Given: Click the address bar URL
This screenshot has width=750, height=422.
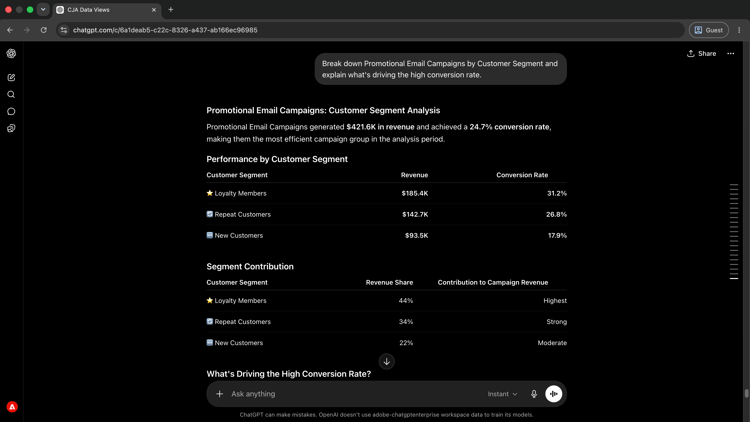Looking at the screenshot, I should coord(165,30).
